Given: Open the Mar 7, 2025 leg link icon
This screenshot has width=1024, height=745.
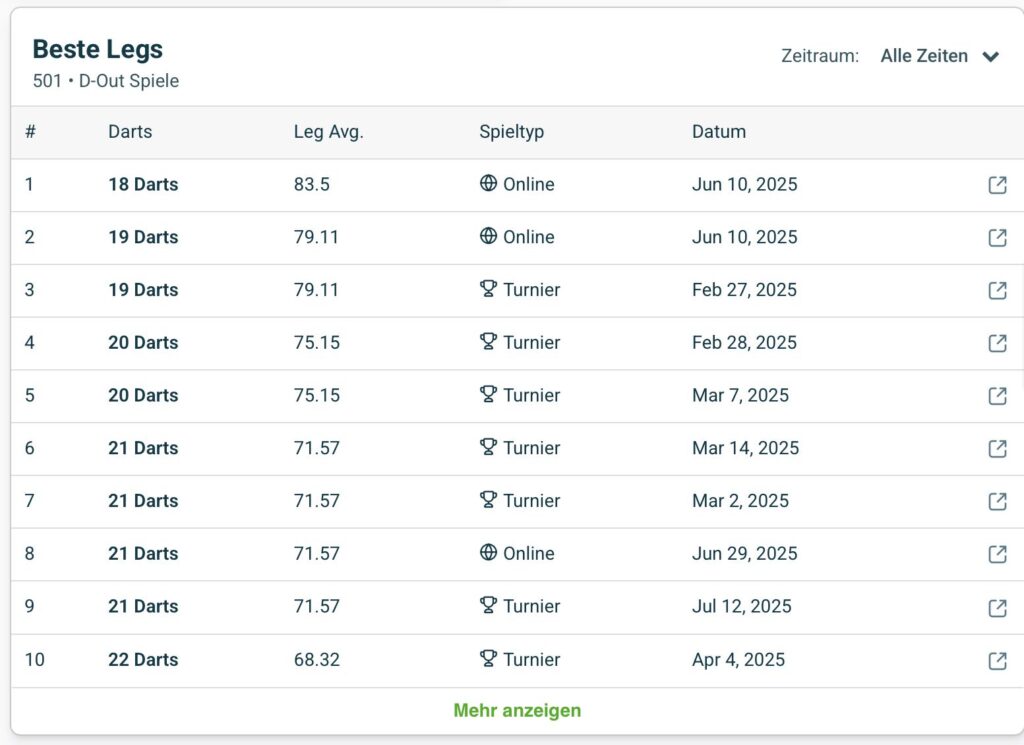Looking at the screenshot, I should tap(997, 396).
